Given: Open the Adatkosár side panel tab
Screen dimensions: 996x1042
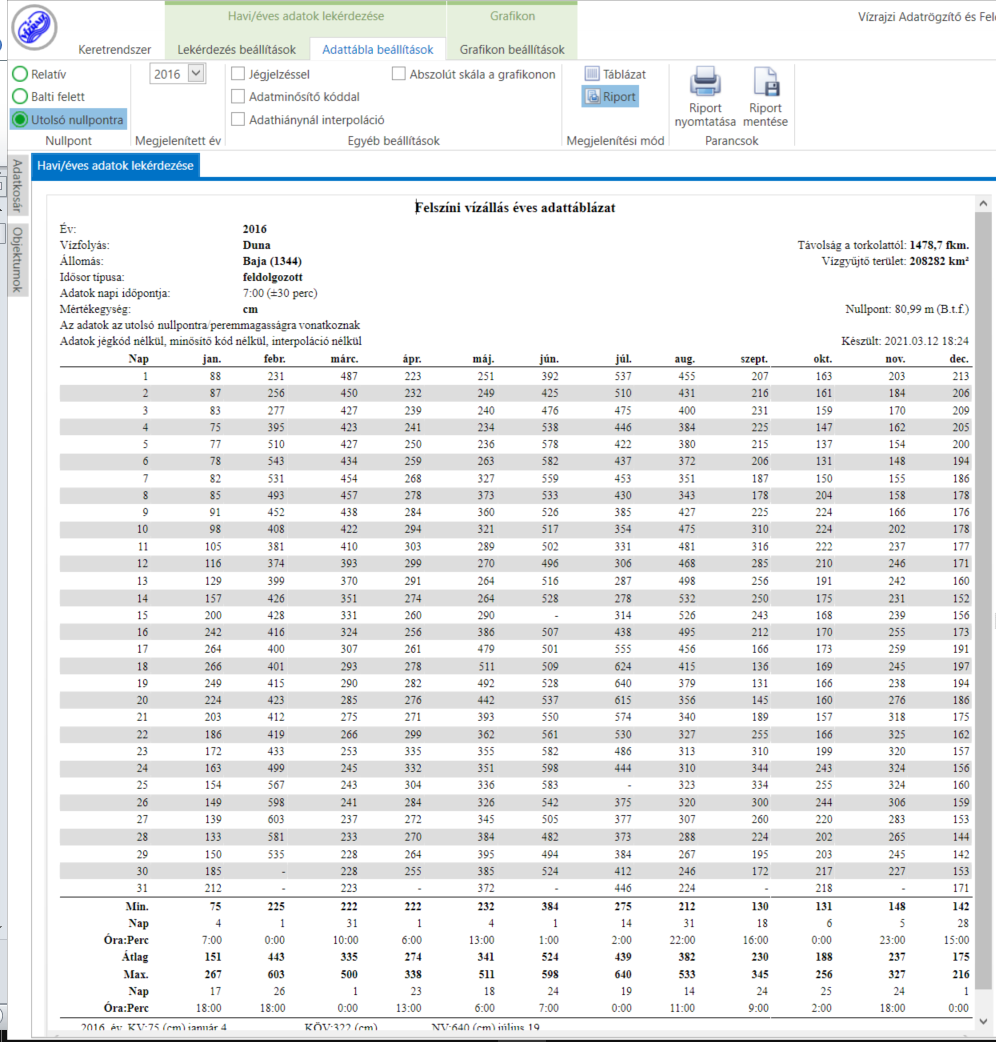Looking at the screenshot, I should point(17,185).
